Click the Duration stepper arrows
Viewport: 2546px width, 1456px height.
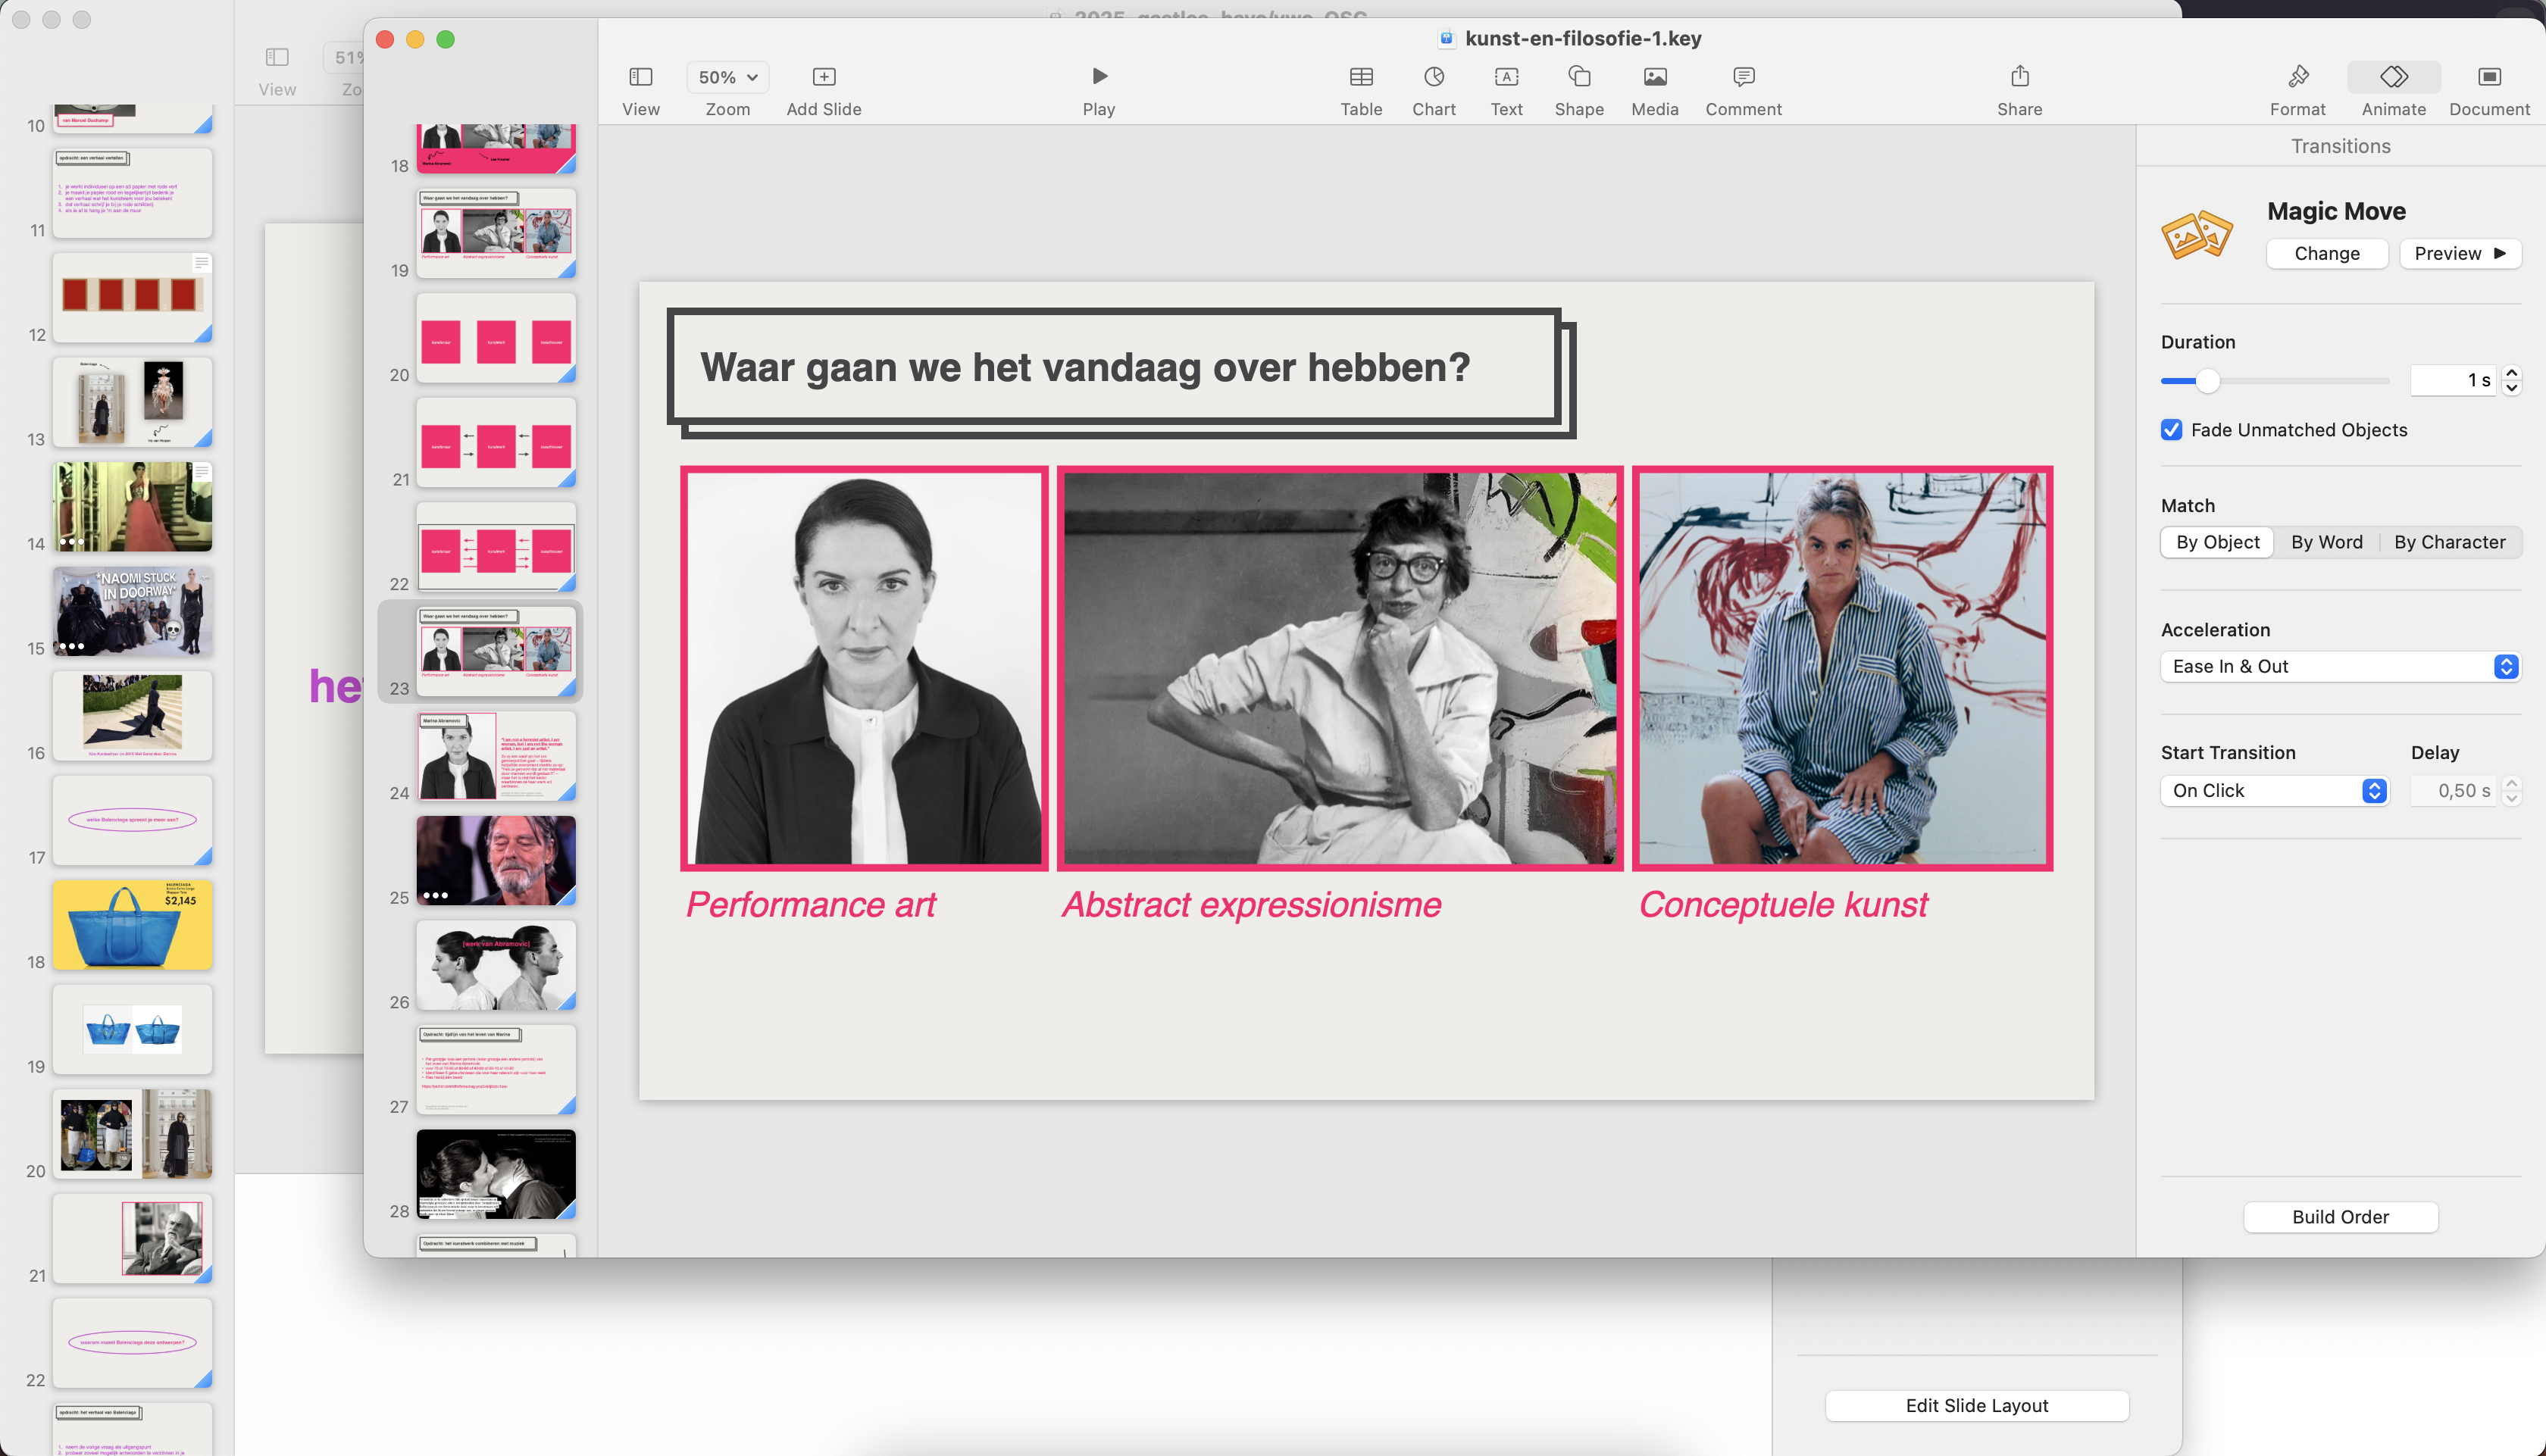[x=2510, y=380]
